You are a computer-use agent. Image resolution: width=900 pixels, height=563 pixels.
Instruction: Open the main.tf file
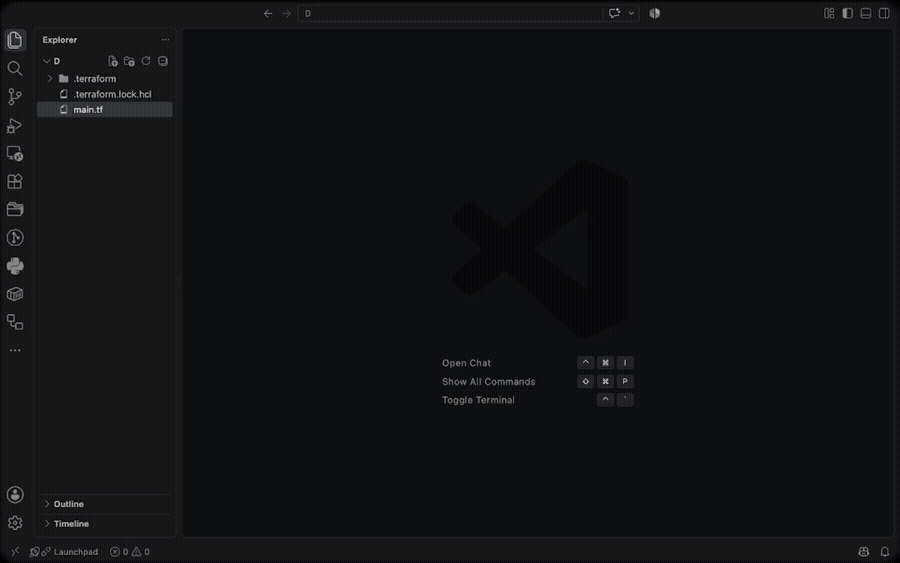tap(105, 110)
